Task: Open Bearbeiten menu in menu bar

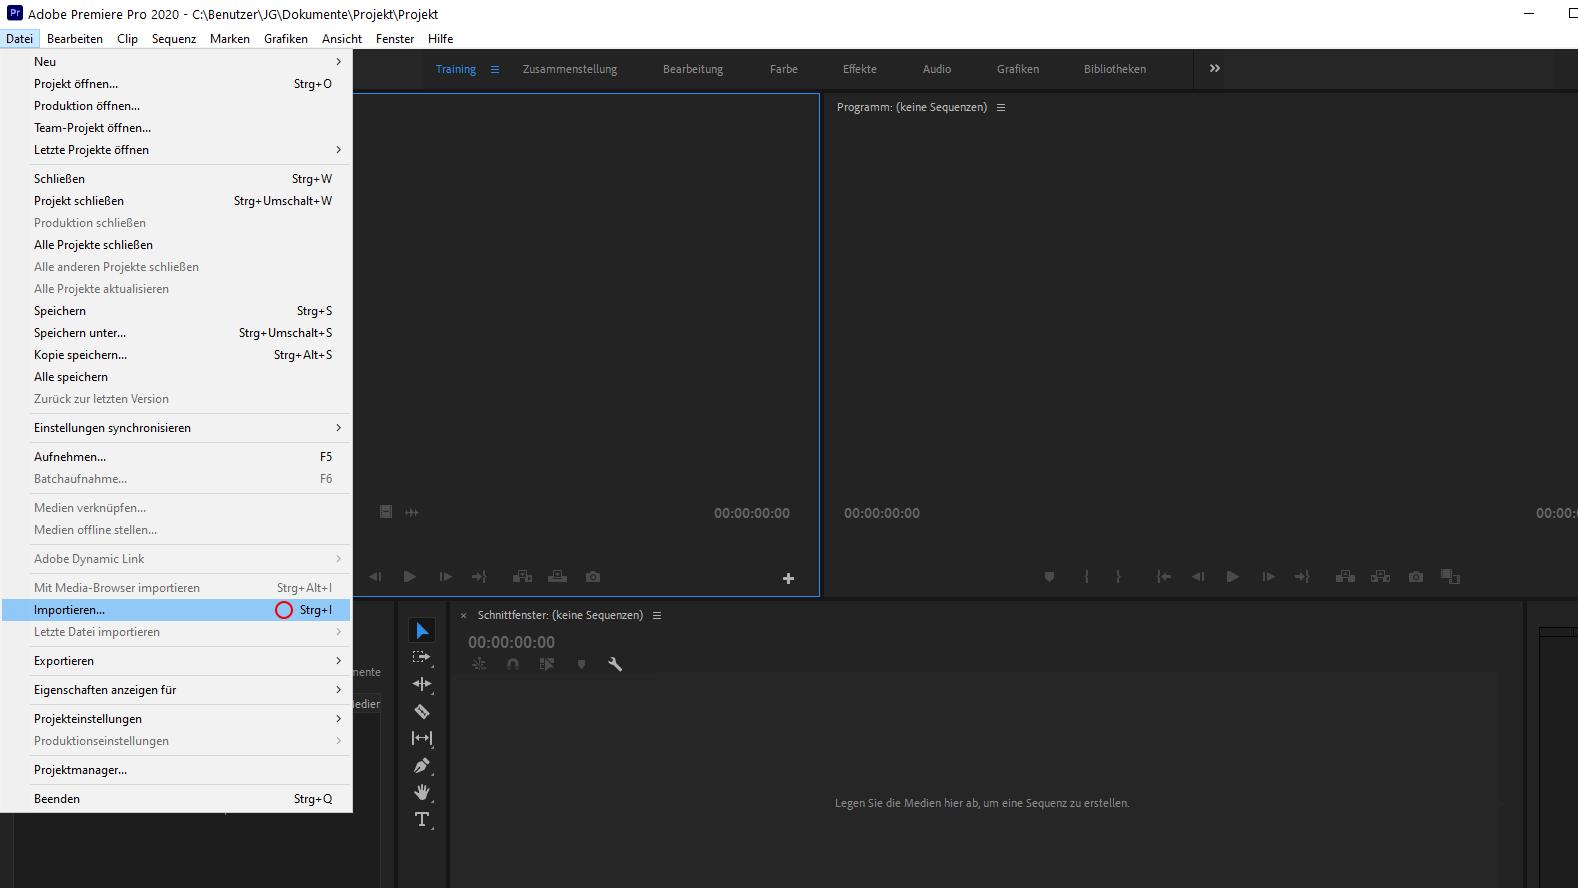Action: pyautogui.click(x=75, y=39)
